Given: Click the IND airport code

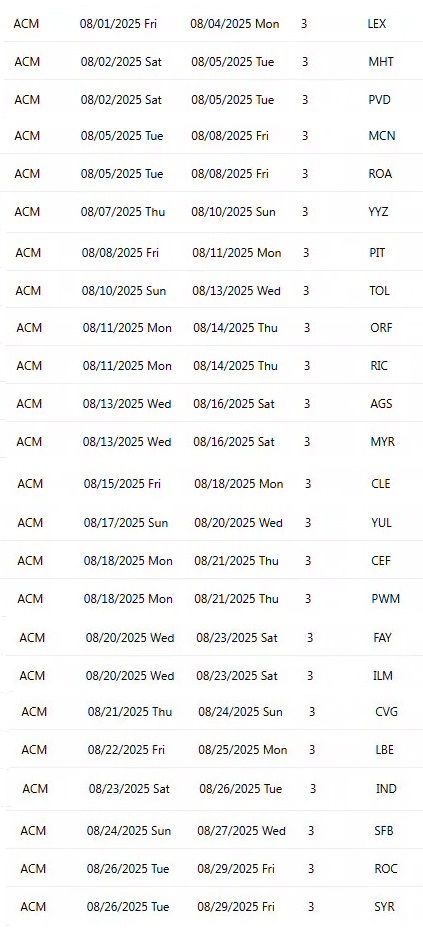Looking at the screenshot, I should pyautogui.click(x=386, y=789).
